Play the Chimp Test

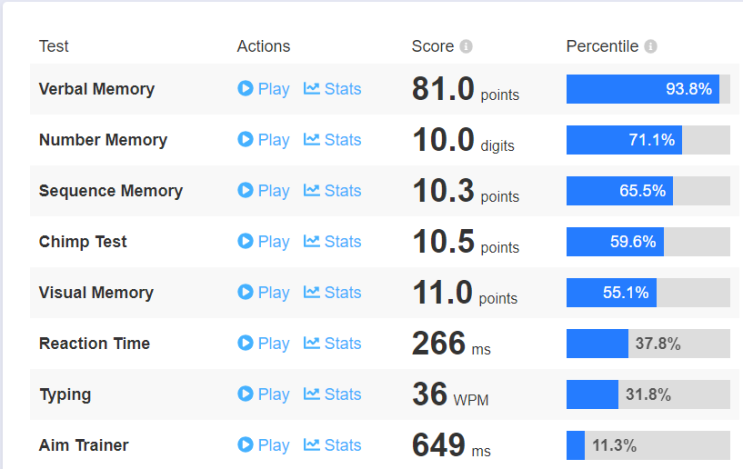click(264, 242)
